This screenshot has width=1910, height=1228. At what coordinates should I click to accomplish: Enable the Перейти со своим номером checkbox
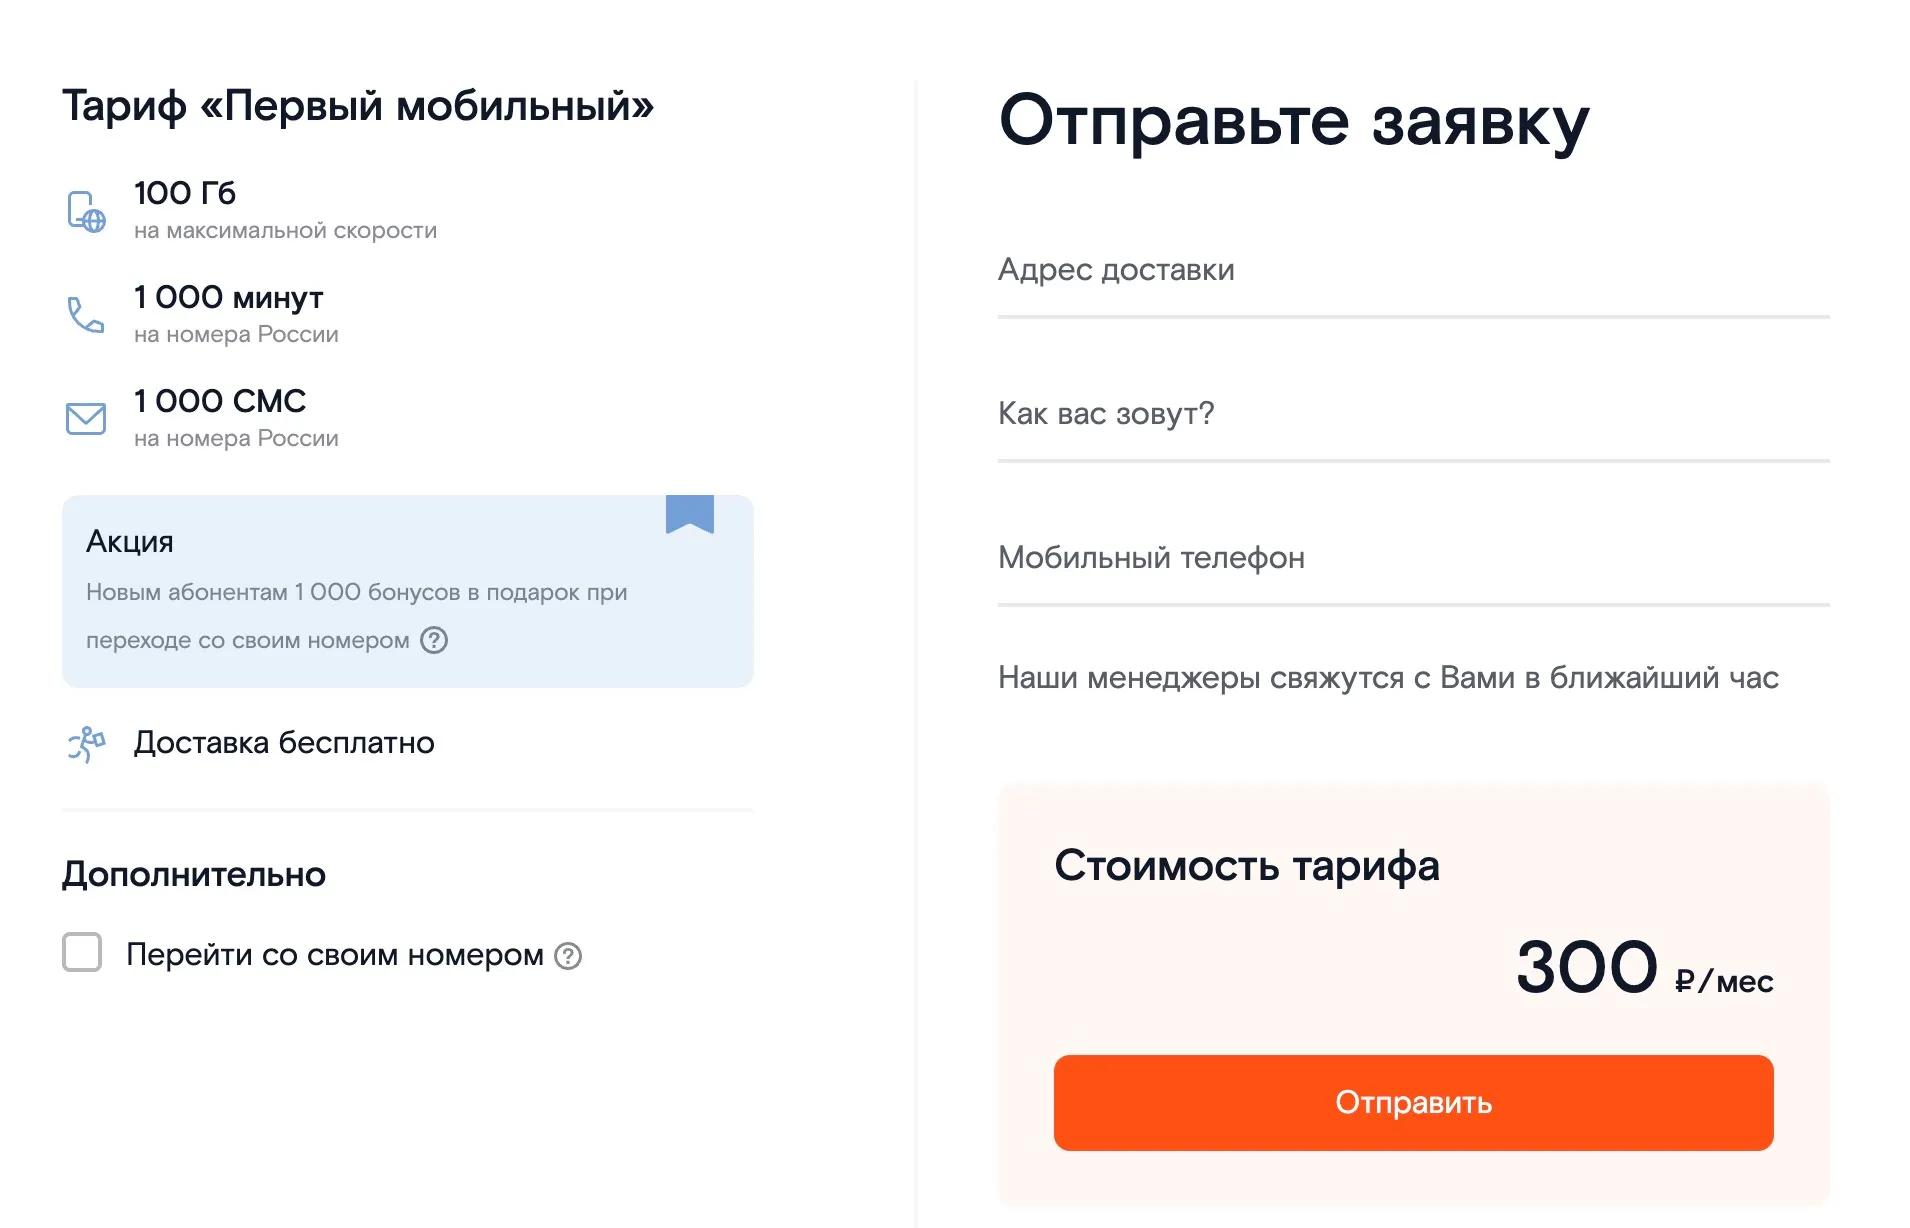coord(82,952)
